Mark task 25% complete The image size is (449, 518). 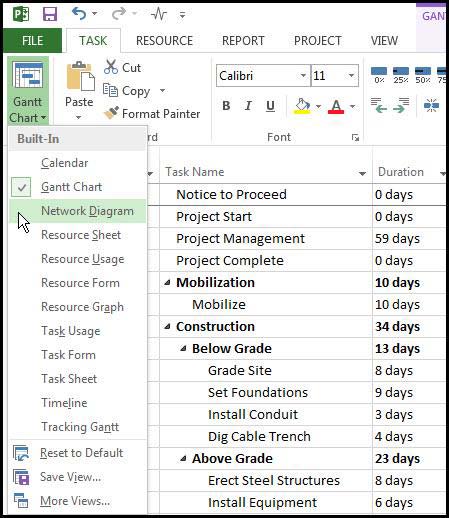pos(401,75)
